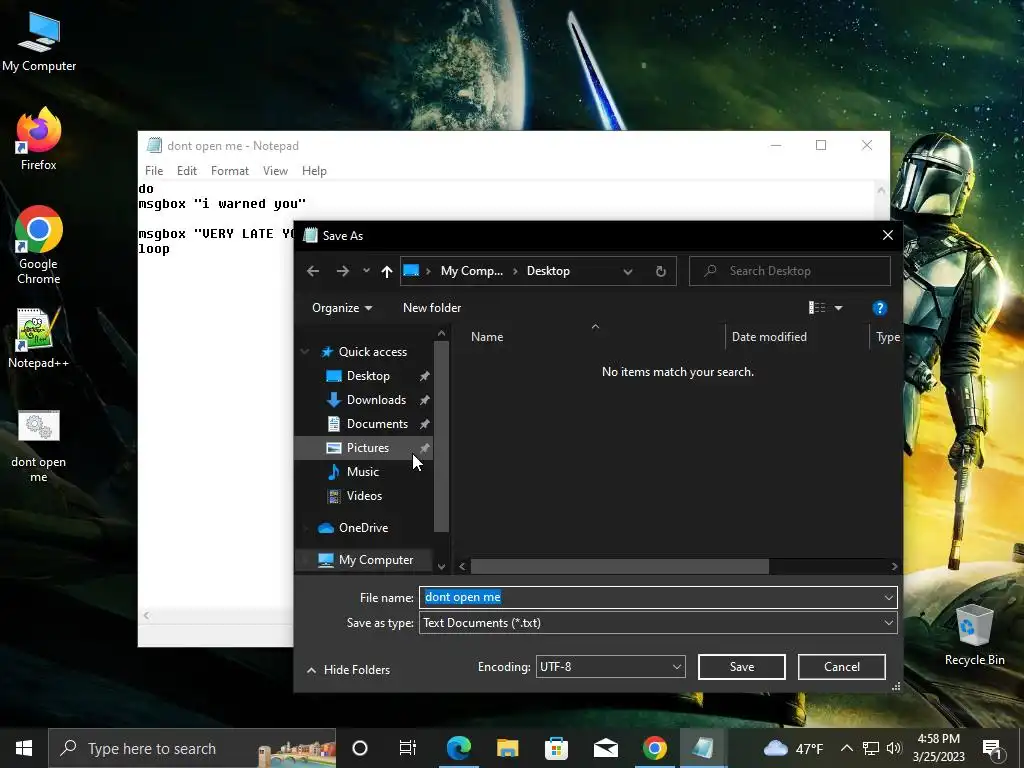
Task: Sort by Date modified column
Action: tap(769, 337)
